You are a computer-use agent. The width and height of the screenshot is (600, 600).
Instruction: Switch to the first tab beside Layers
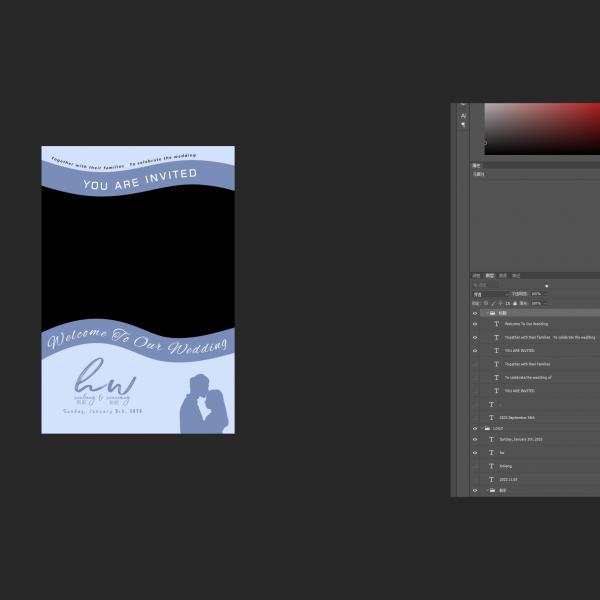click(x=477, y=276)
